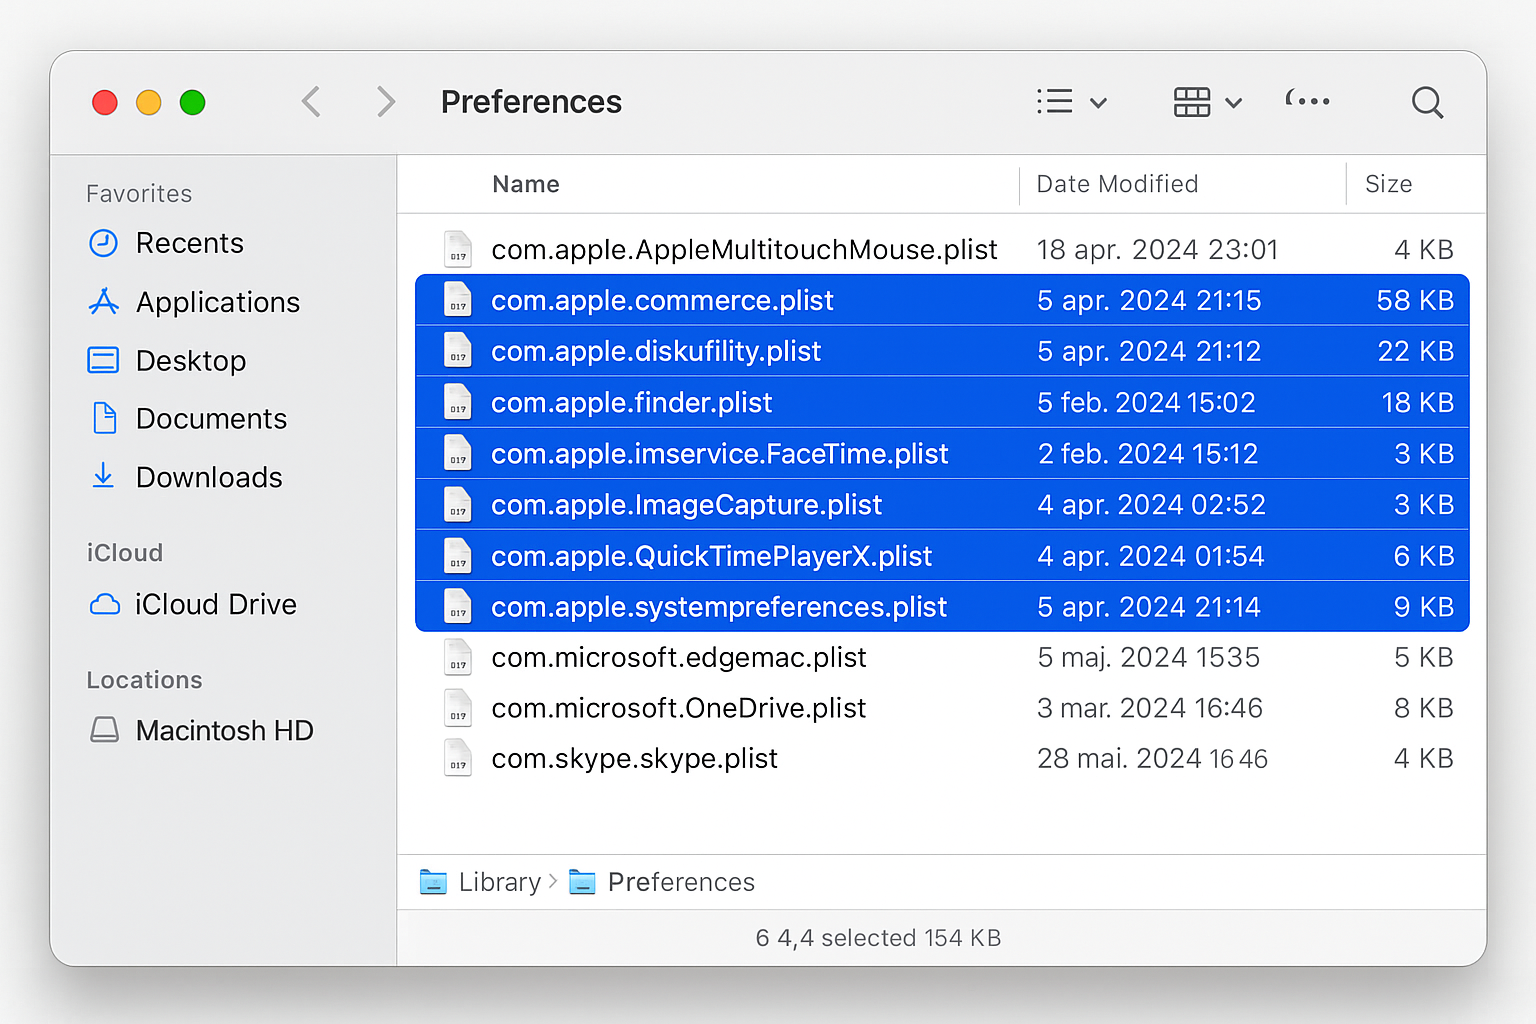Click the 3 mar. 2024 16:46 date
This screenshot has width=1536, height=1024.
click(1150, 708)
